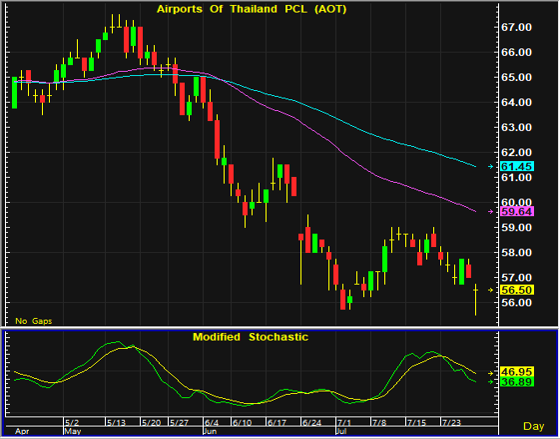This screenshot has width=560, height=439.
Task: Click the 67.00 price axis level
Action: [x=516, y=27]
